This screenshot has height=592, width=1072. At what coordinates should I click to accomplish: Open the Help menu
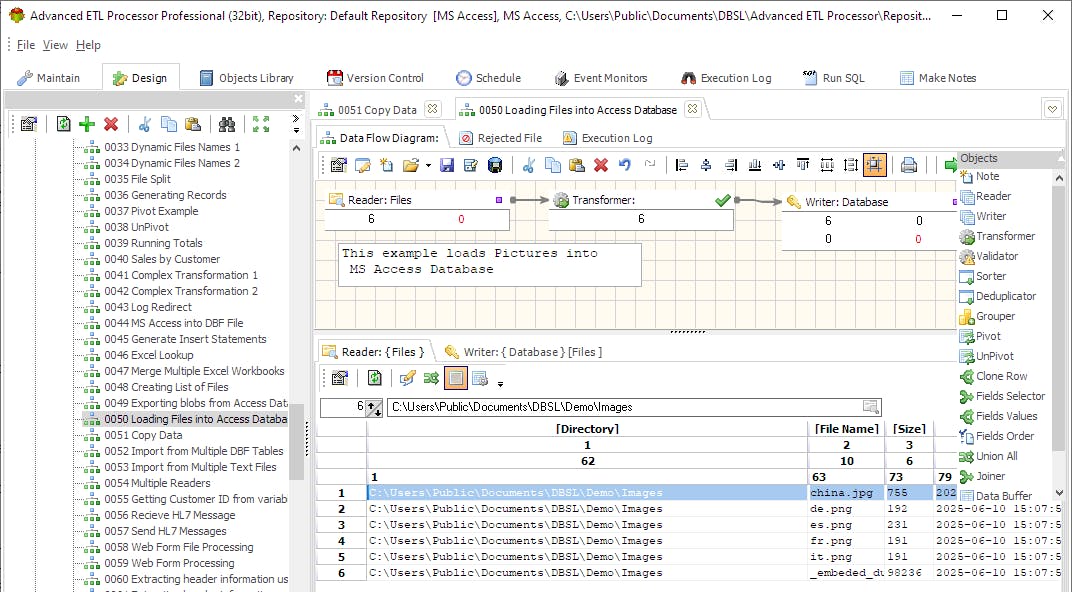pos(88,45)
